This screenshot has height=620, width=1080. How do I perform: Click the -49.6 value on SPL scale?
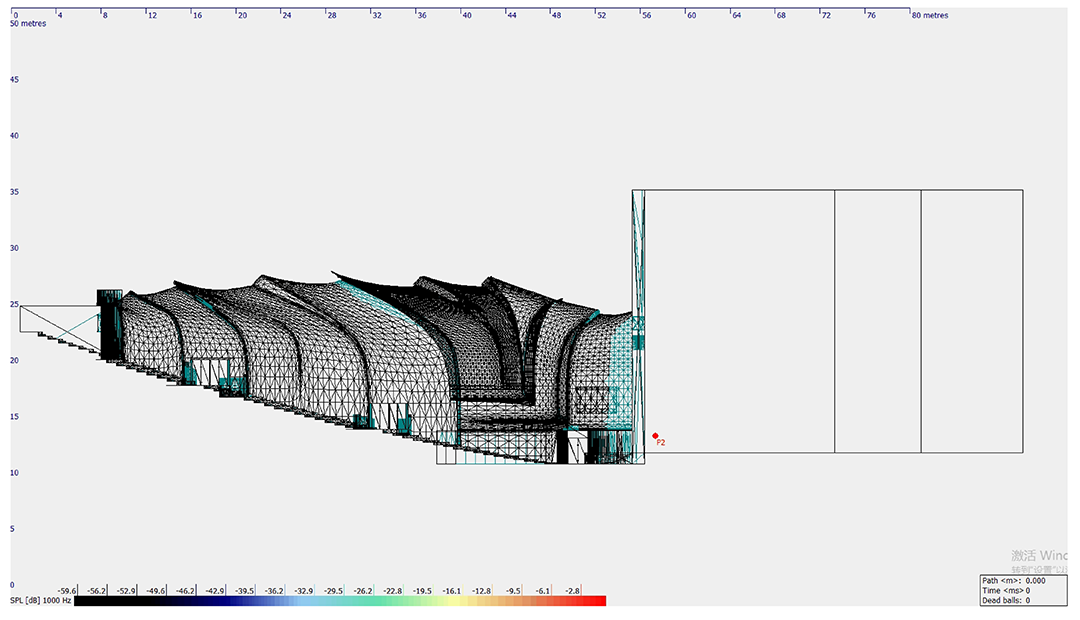point(156,591)
